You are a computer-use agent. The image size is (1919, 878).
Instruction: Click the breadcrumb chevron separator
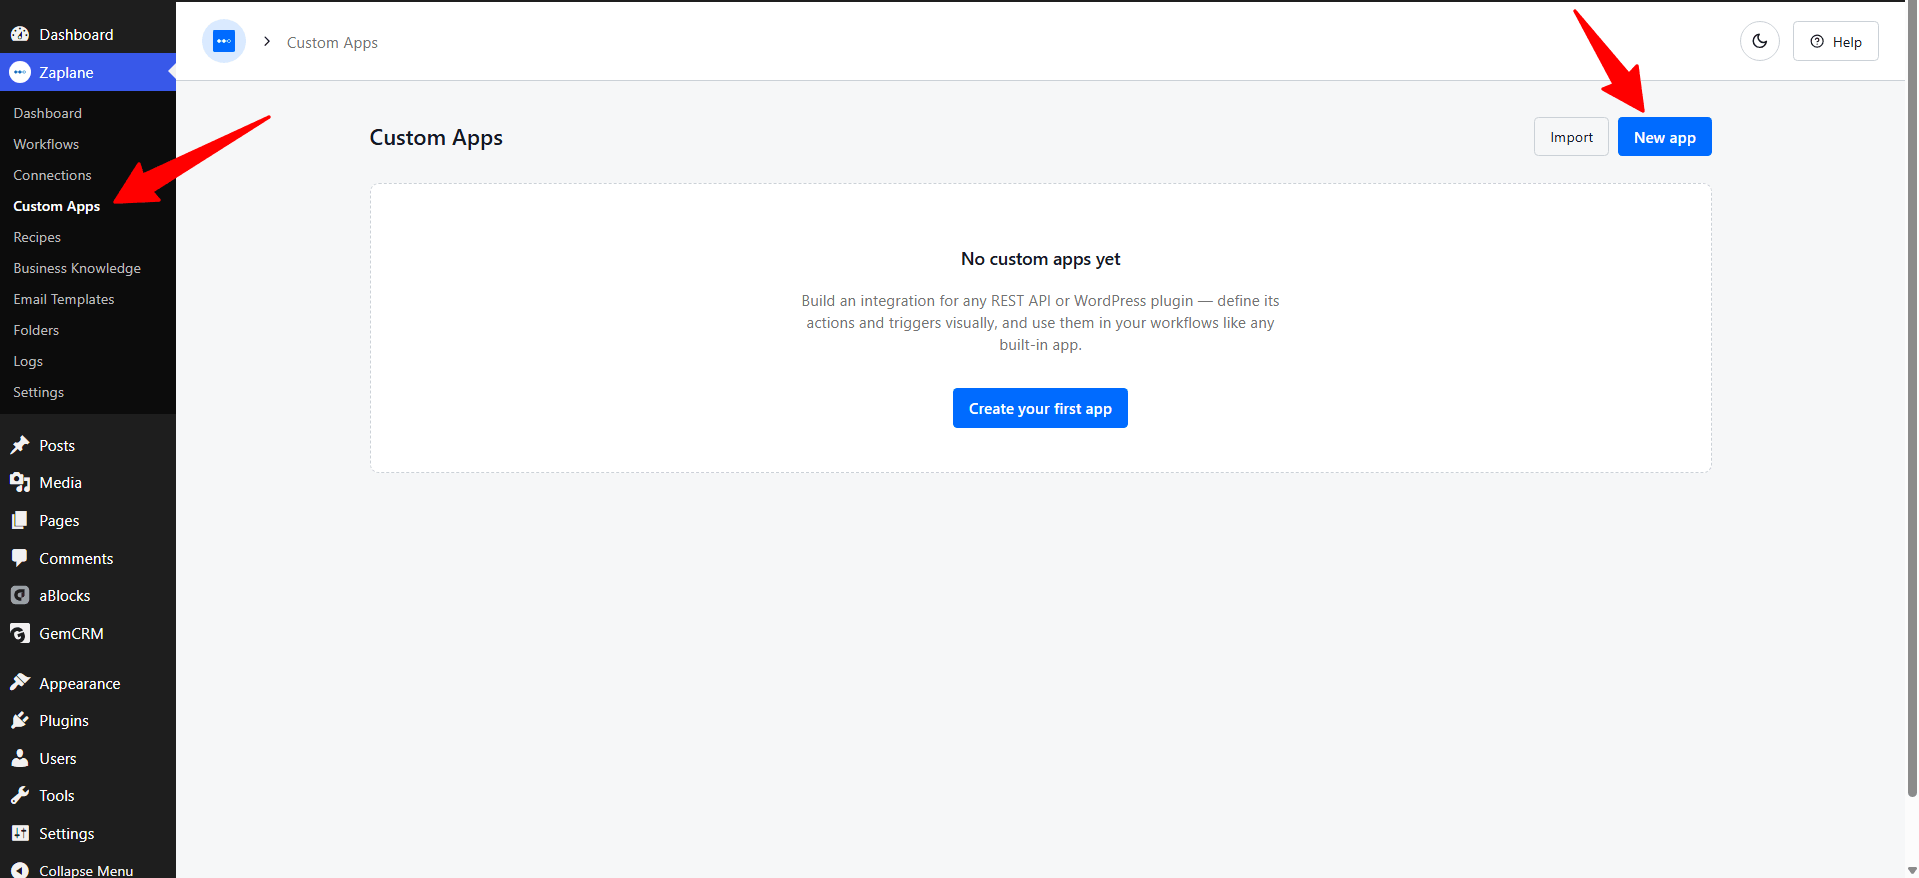[267, 42]
